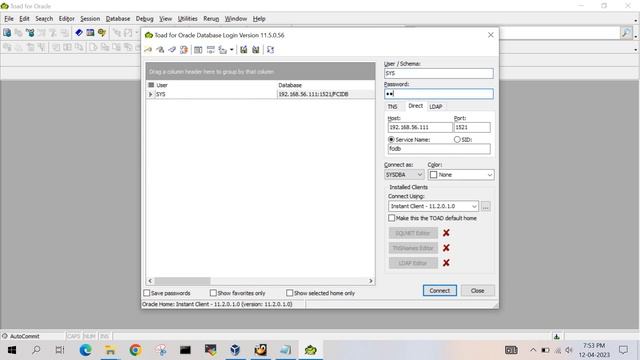The height and width of the screenshot is (360, 640).
Task: Enable the Show selected home only checkbox
Action: pos(289,293)
